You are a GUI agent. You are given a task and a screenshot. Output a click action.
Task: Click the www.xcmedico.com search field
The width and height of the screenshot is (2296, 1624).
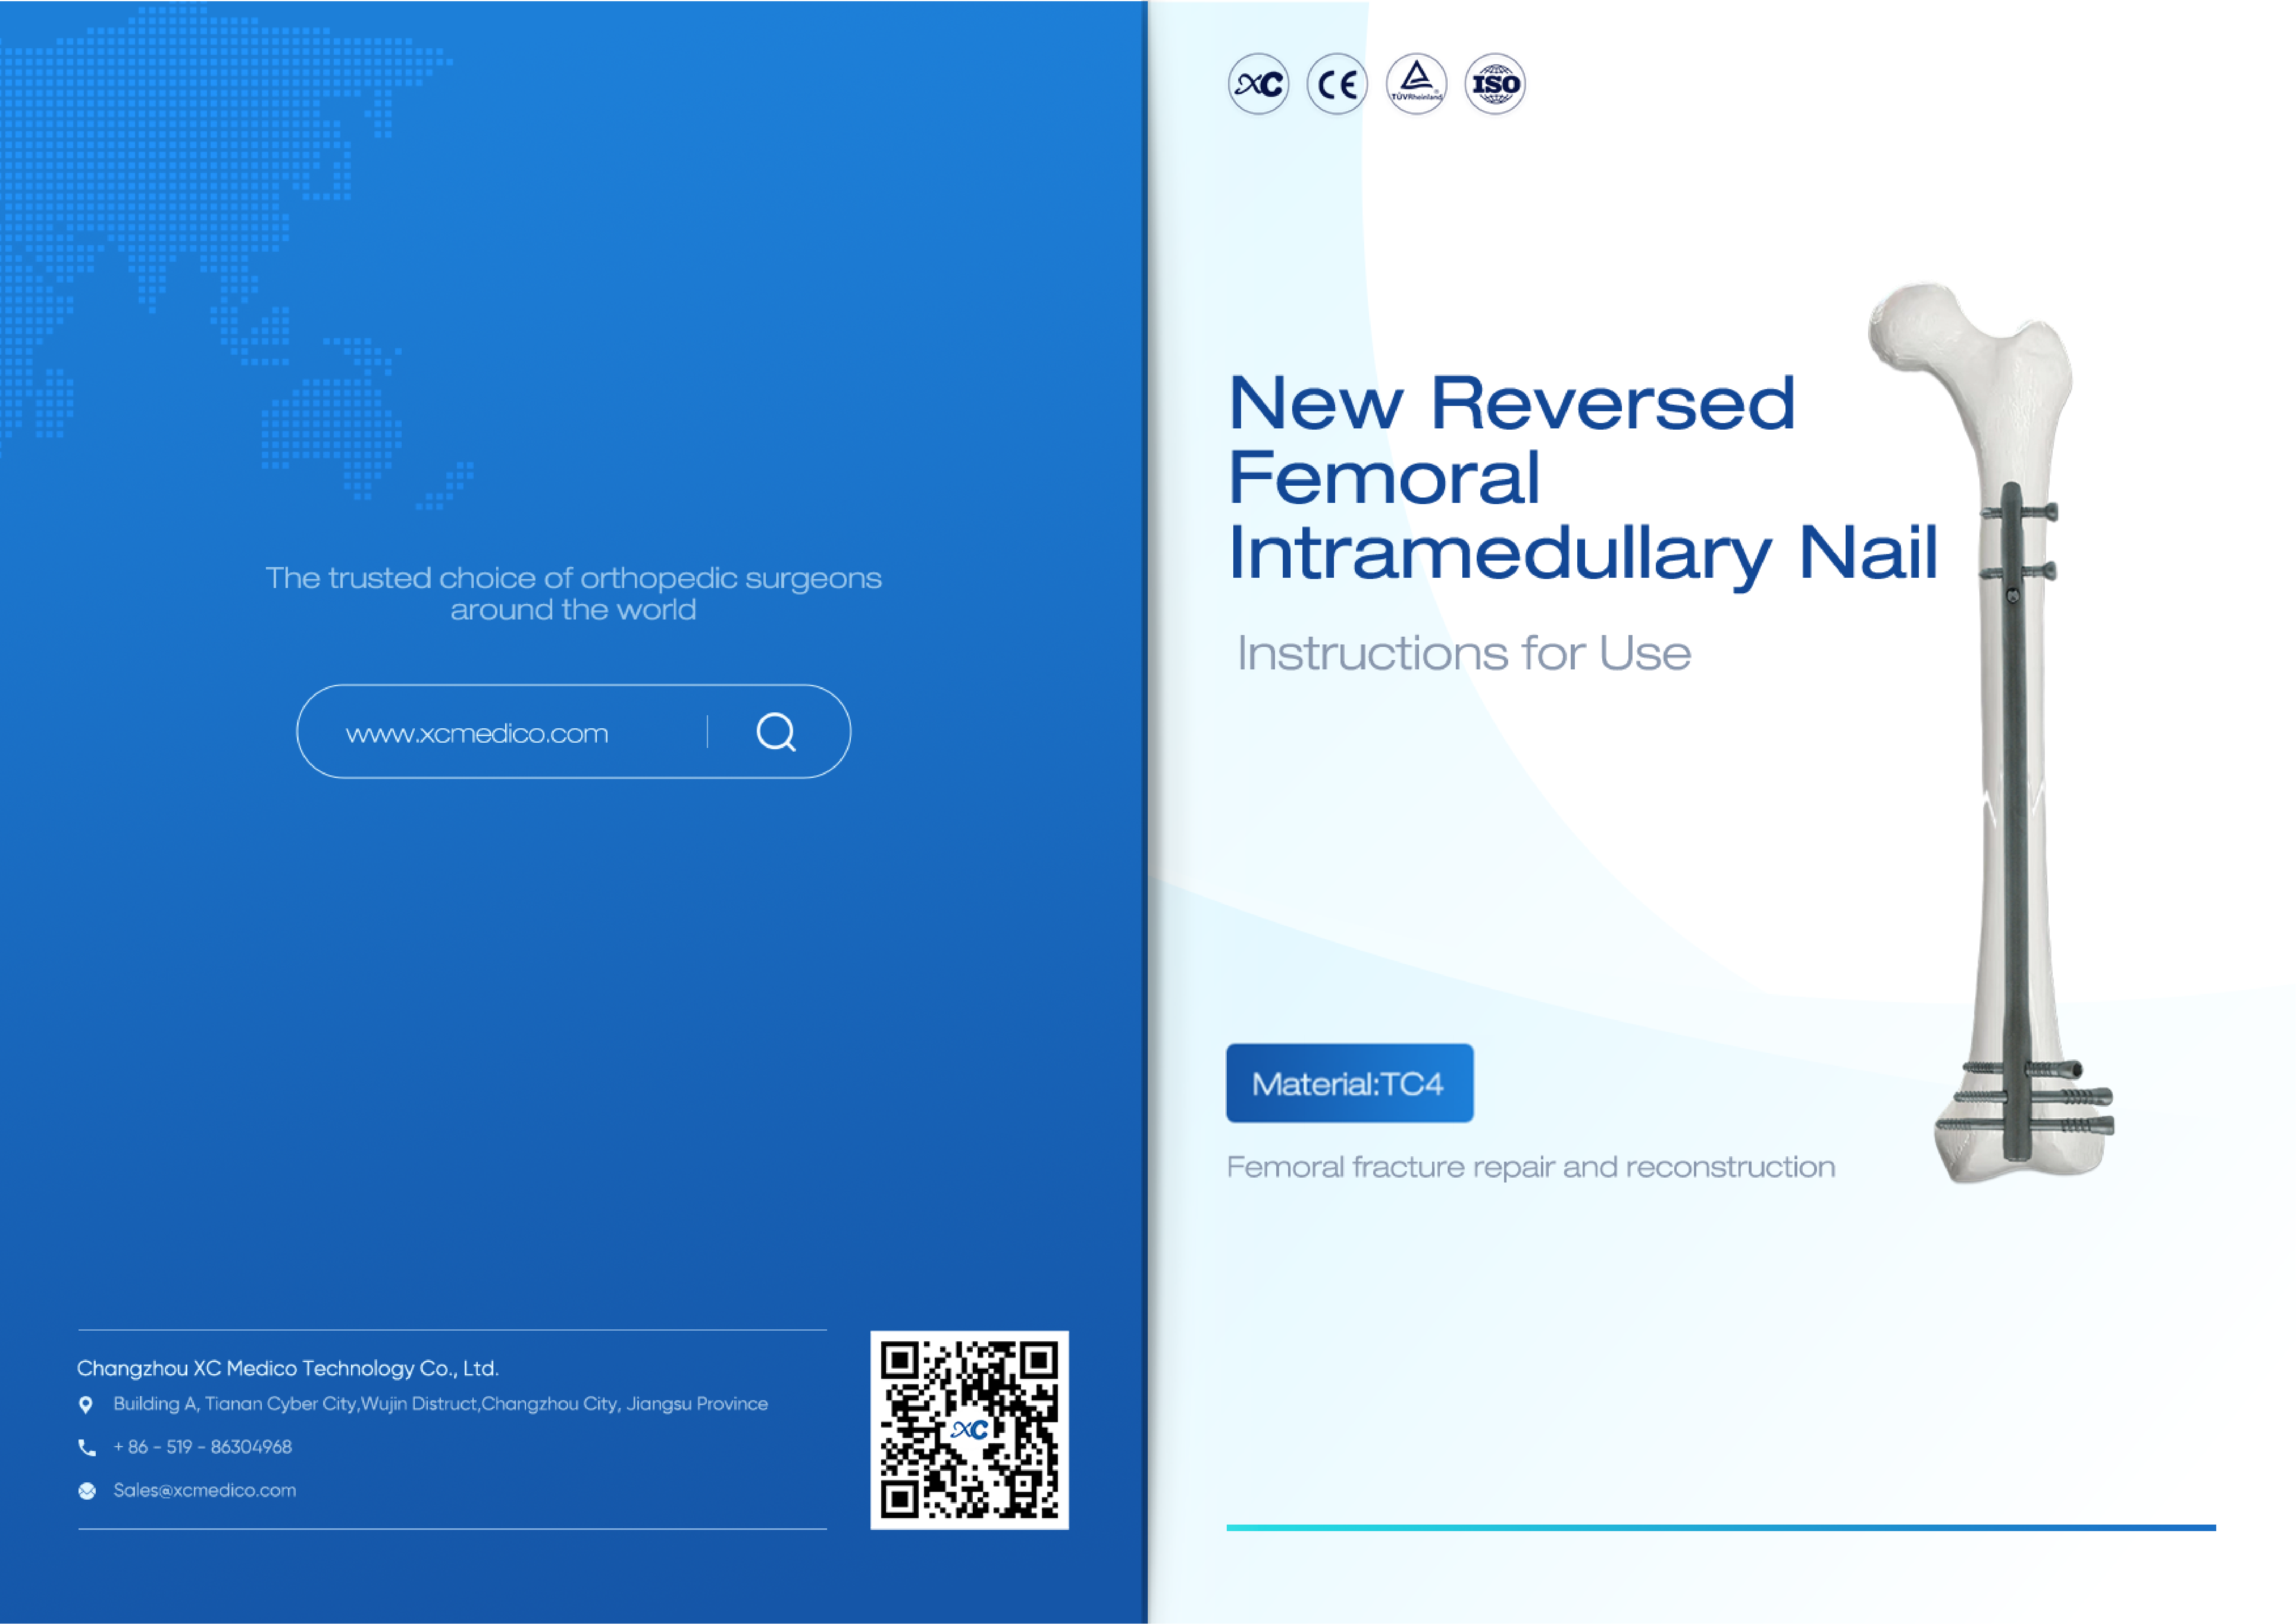click(x=573, y=731)
